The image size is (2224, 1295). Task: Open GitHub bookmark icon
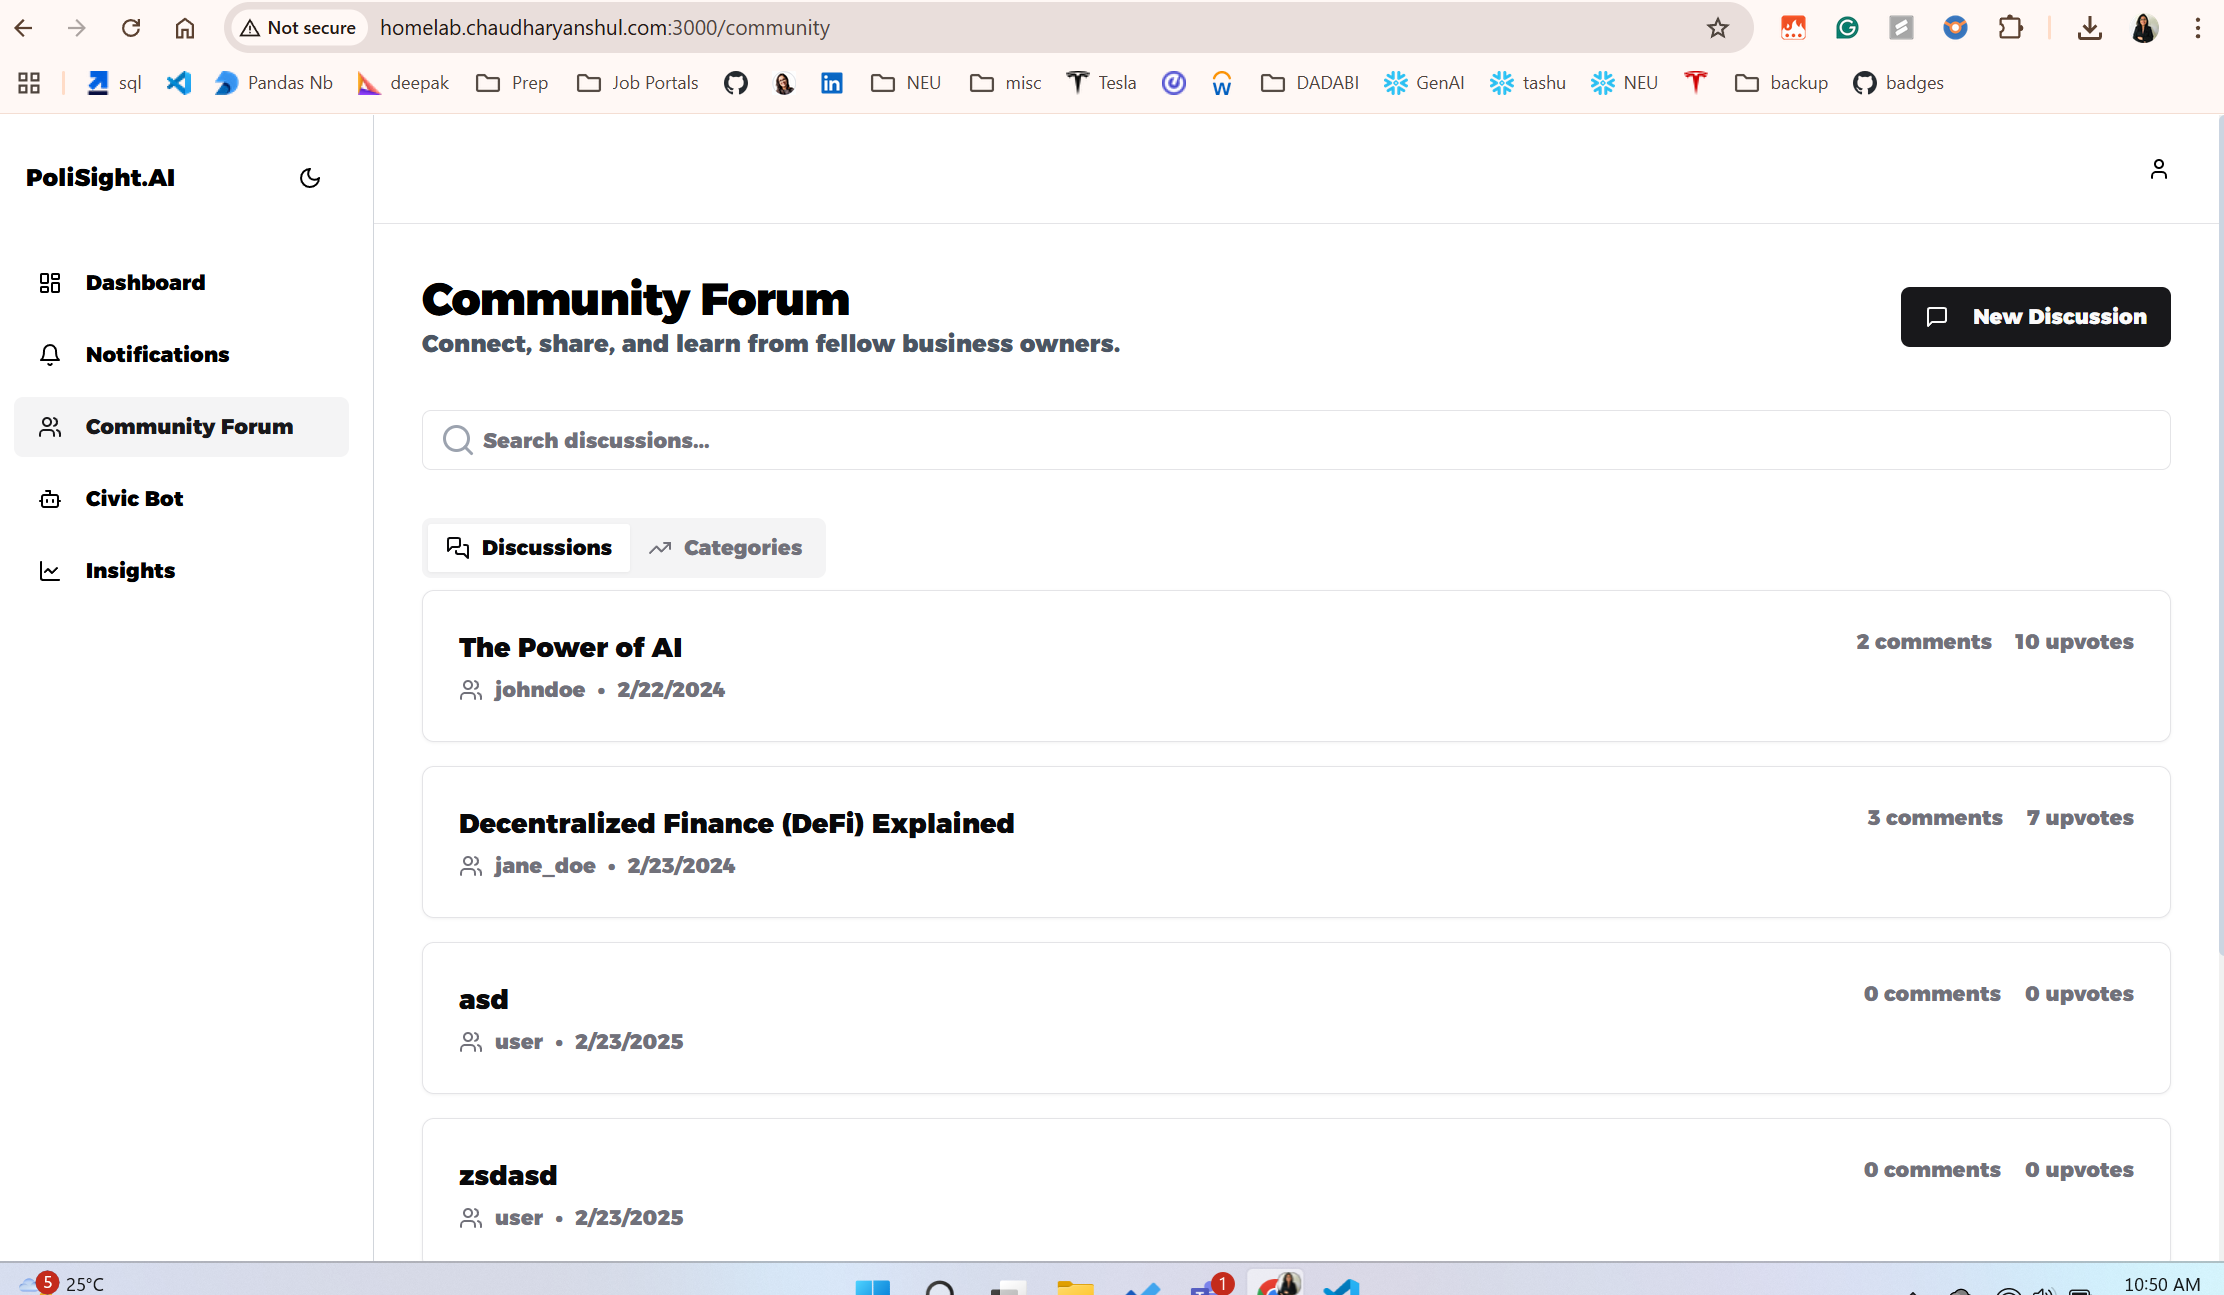click(736, 83)
